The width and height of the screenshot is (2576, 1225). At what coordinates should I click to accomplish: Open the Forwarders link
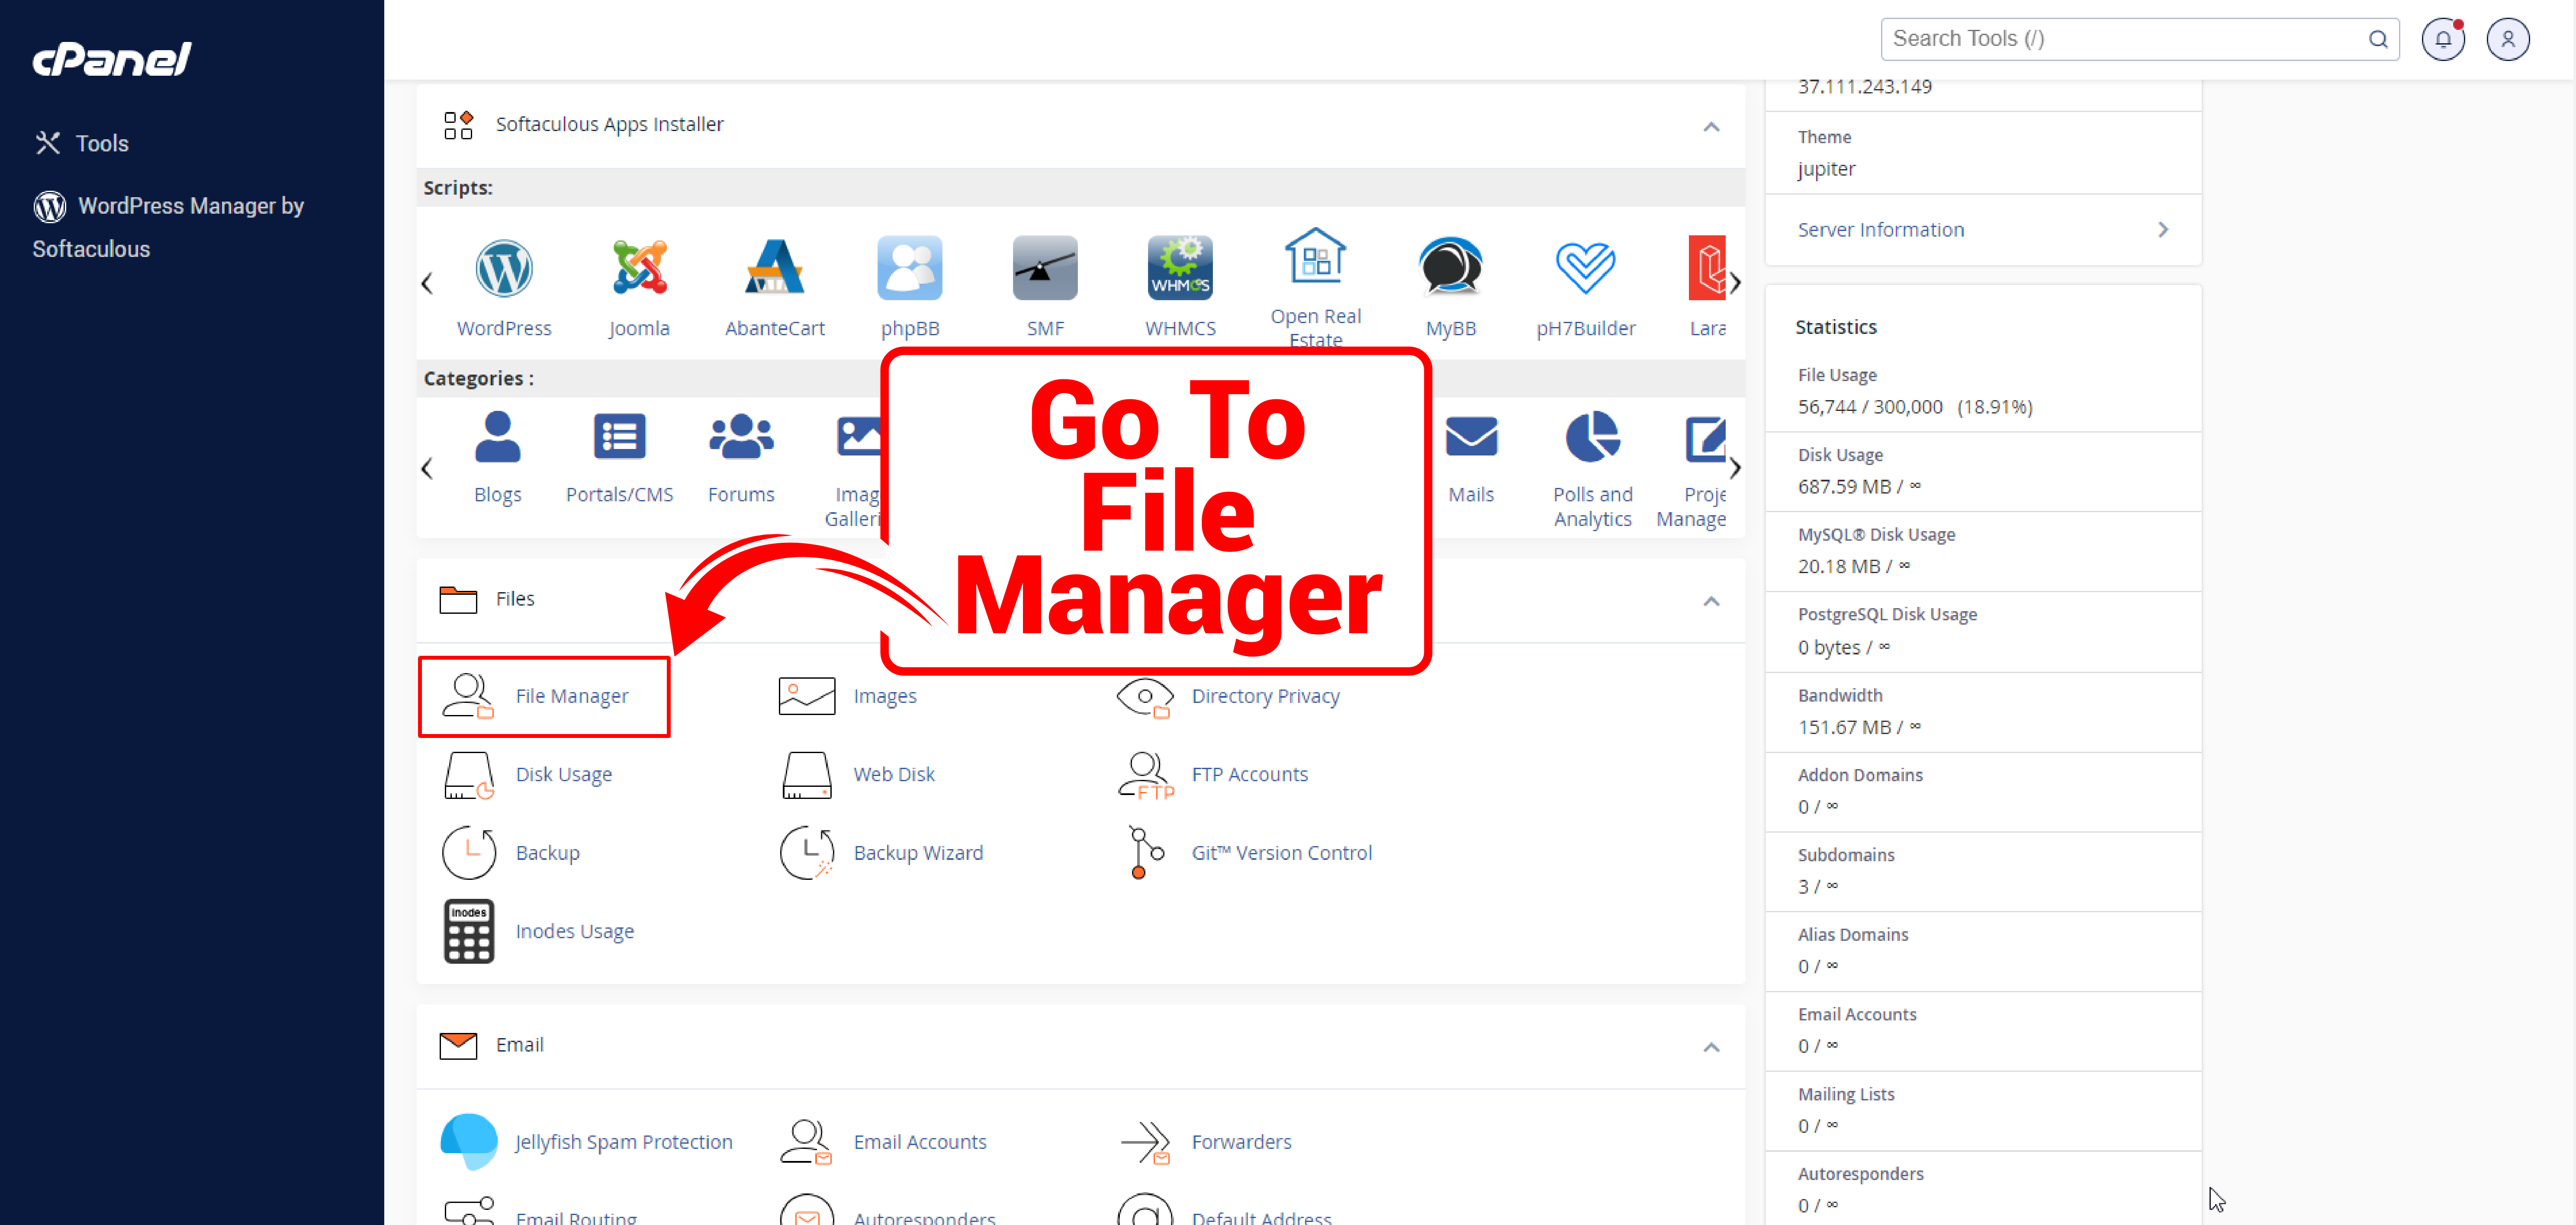(x=1241, y=1142)
